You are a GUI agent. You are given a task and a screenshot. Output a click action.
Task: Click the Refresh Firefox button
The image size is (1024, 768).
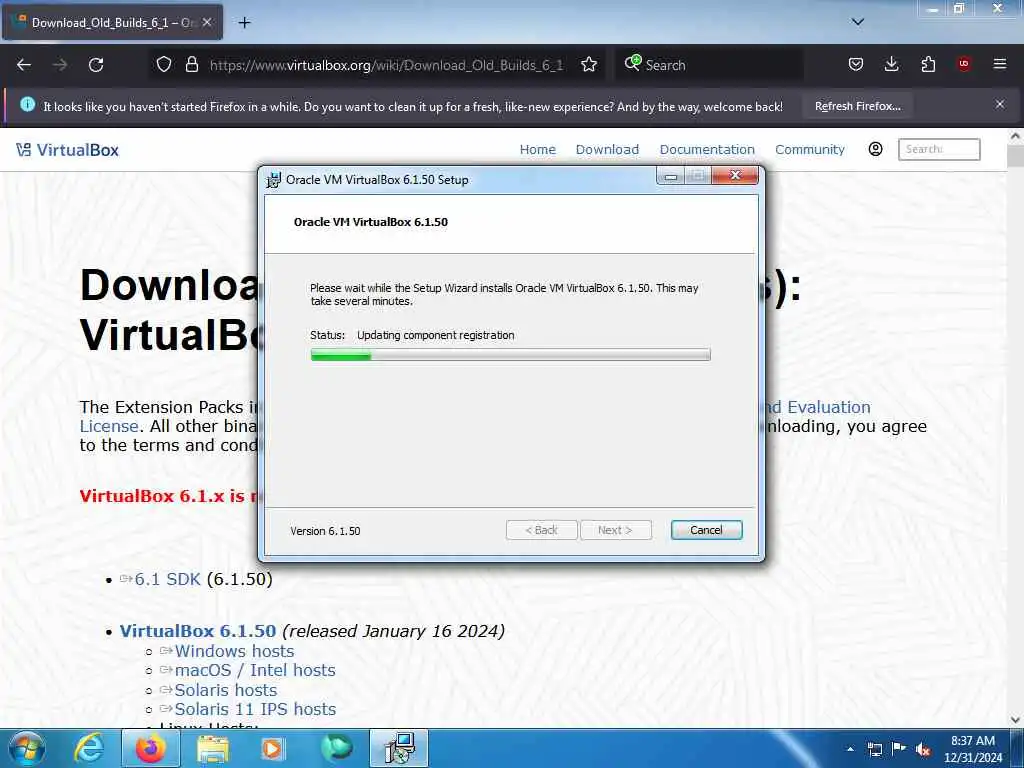857,106
